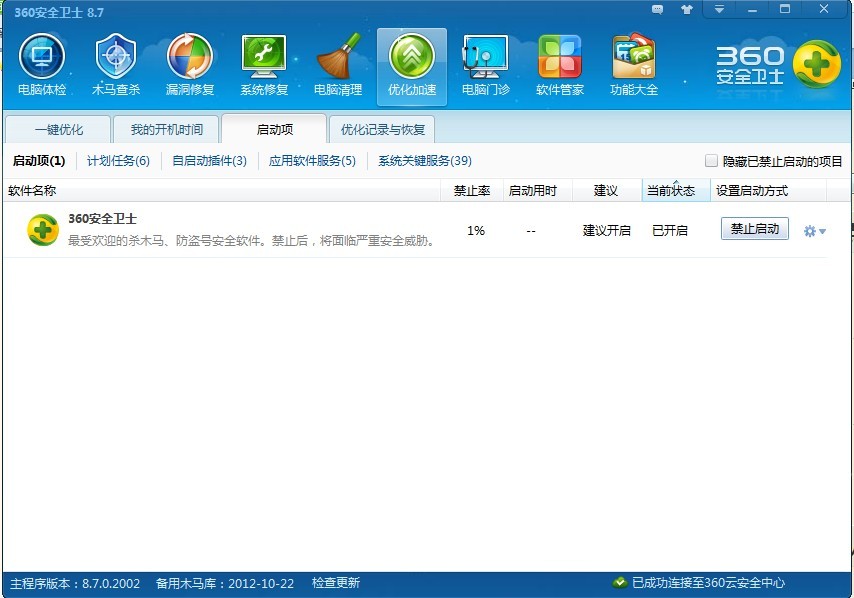Image resolution: width=854 pixels, height=598 pixels.
Task: Click 禁止启动 button for 360安全卫士
Action: pyautogui.click(x=755, y=229)
